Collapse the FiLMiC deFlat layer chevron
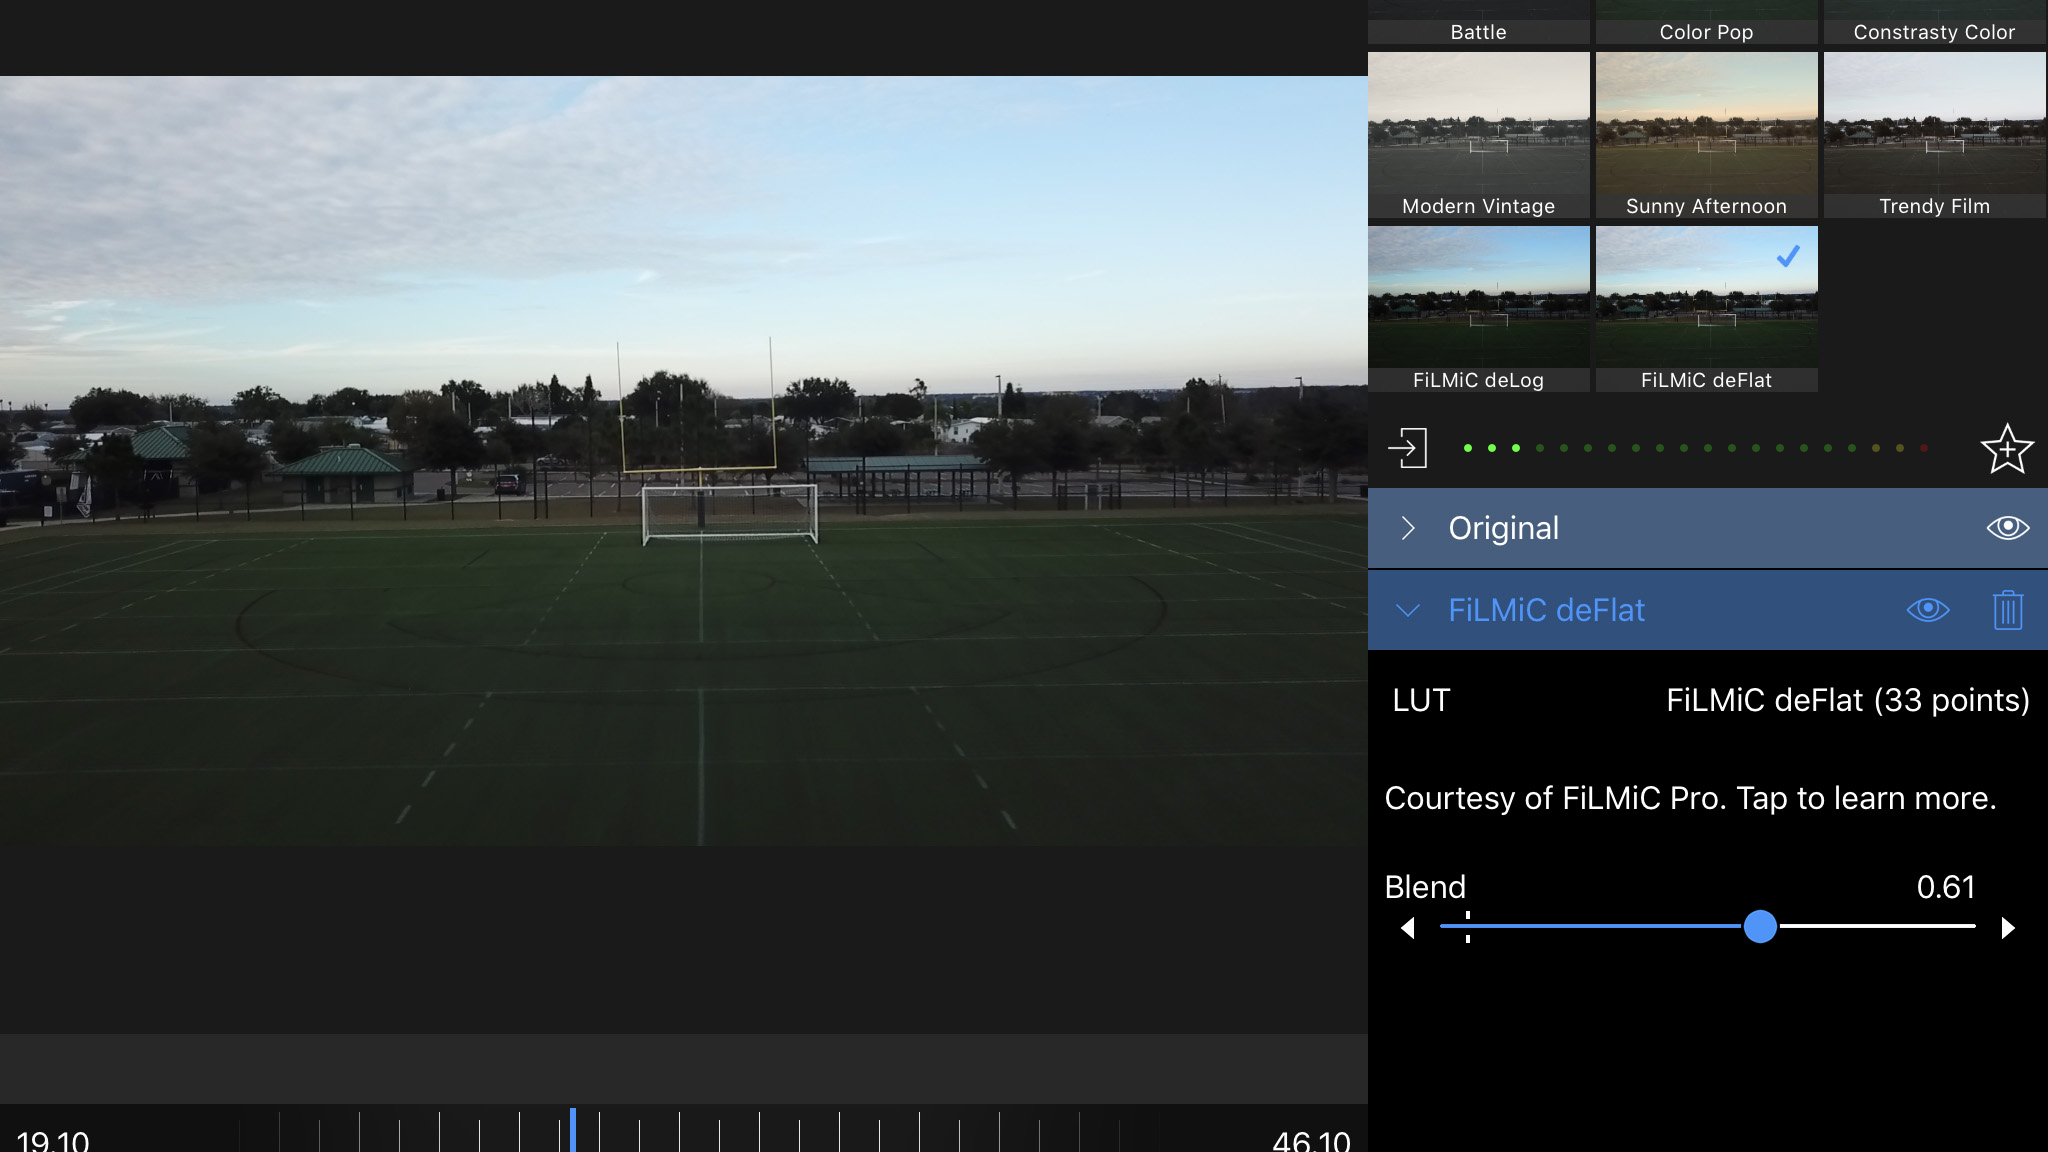The width and height of the screenshot is (2048, 1152). pyautogui.click(x=1408, y=610)
